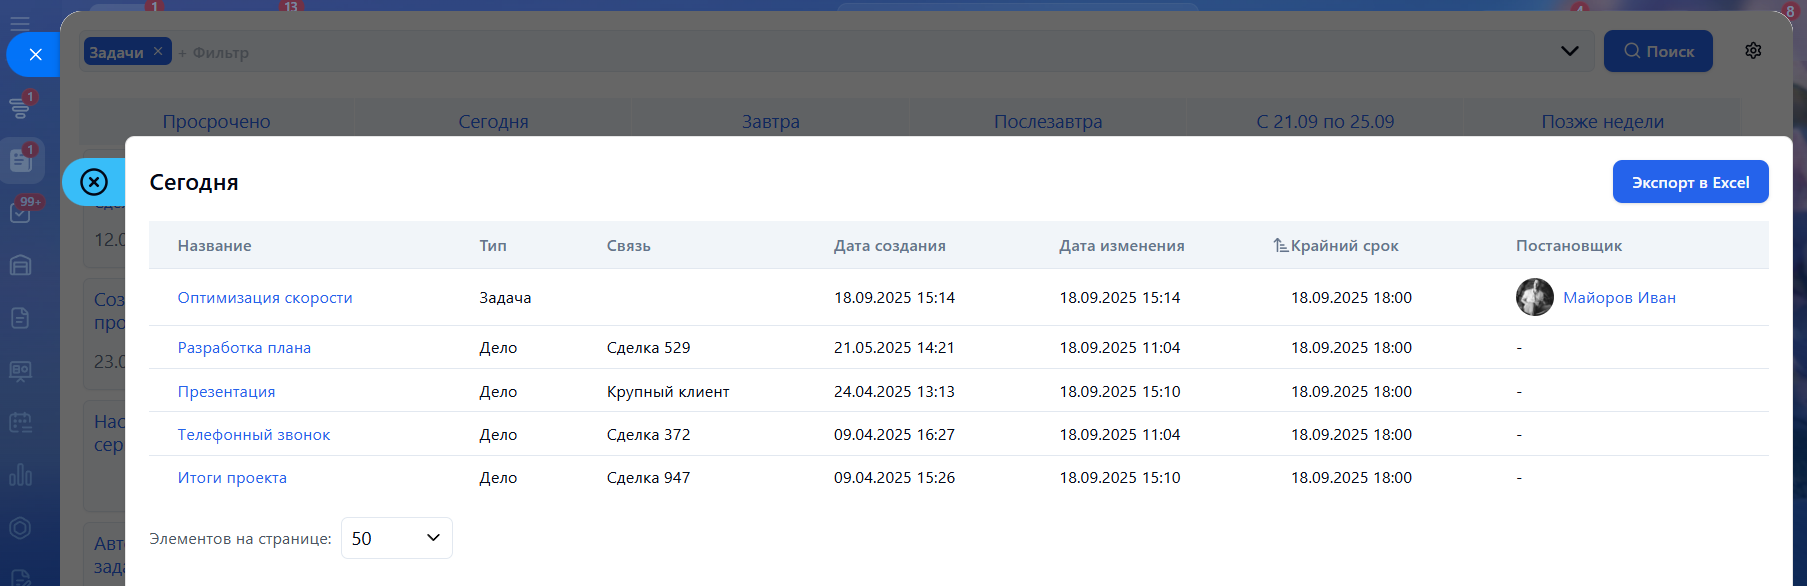The image size is (1807, 586).
Task: Open the calendar icon in the left sidebar
Action: pos(20,422)
